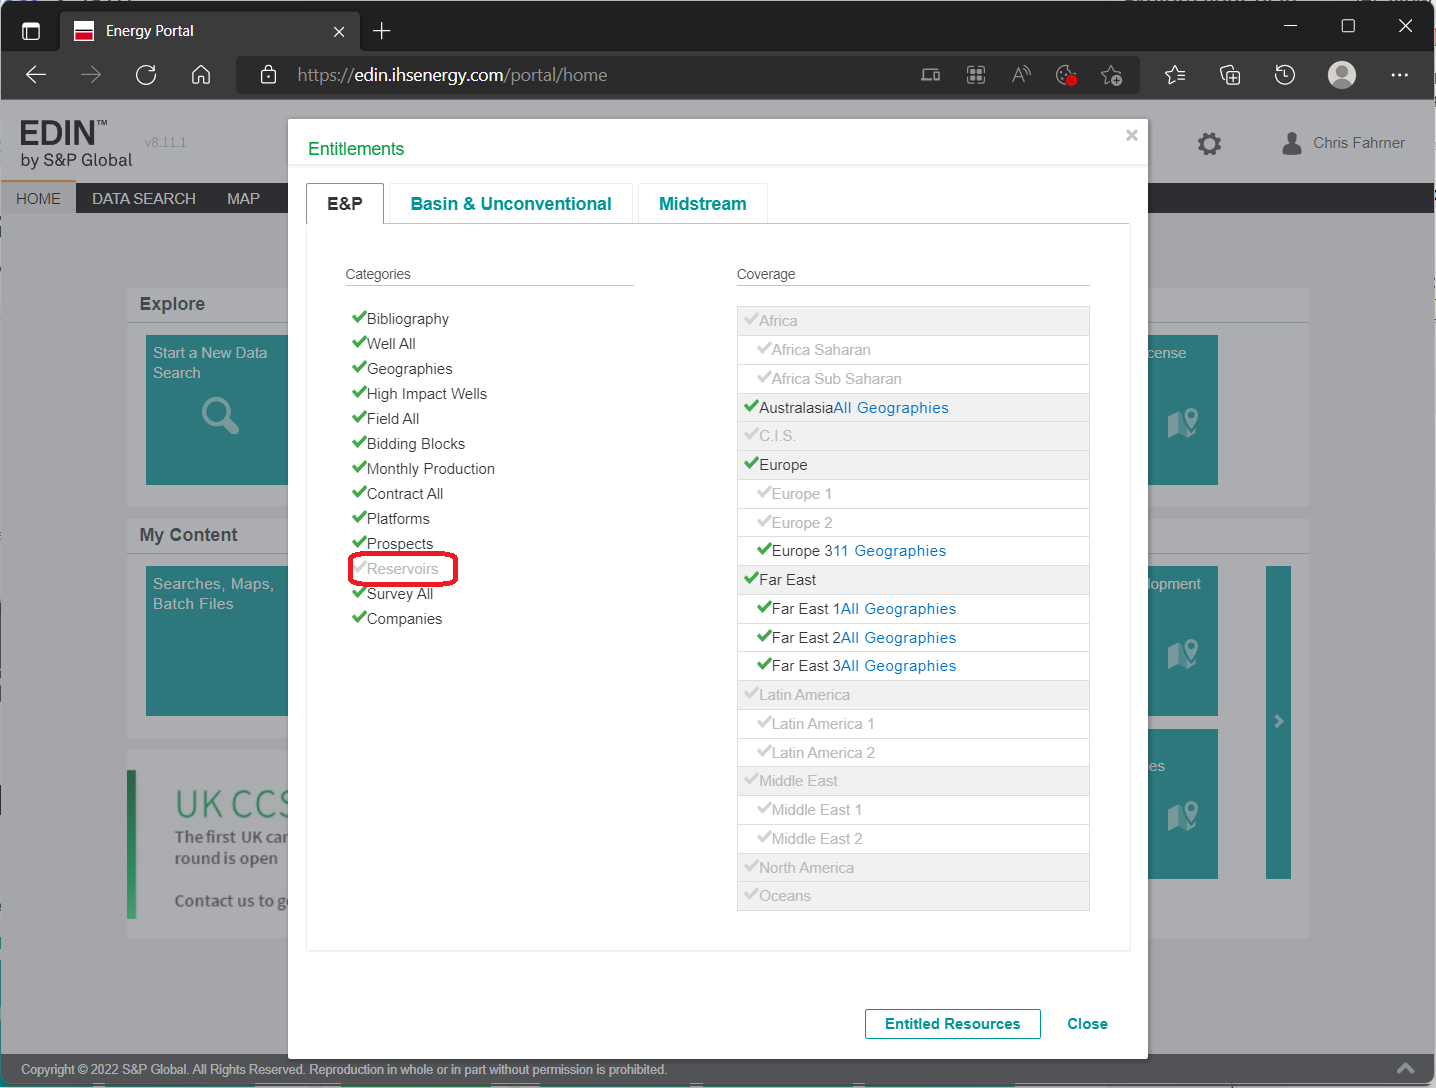Open the Read aloud icon
Image resolution: width=1436 pixels, height=1088 pixels.
1021,75
